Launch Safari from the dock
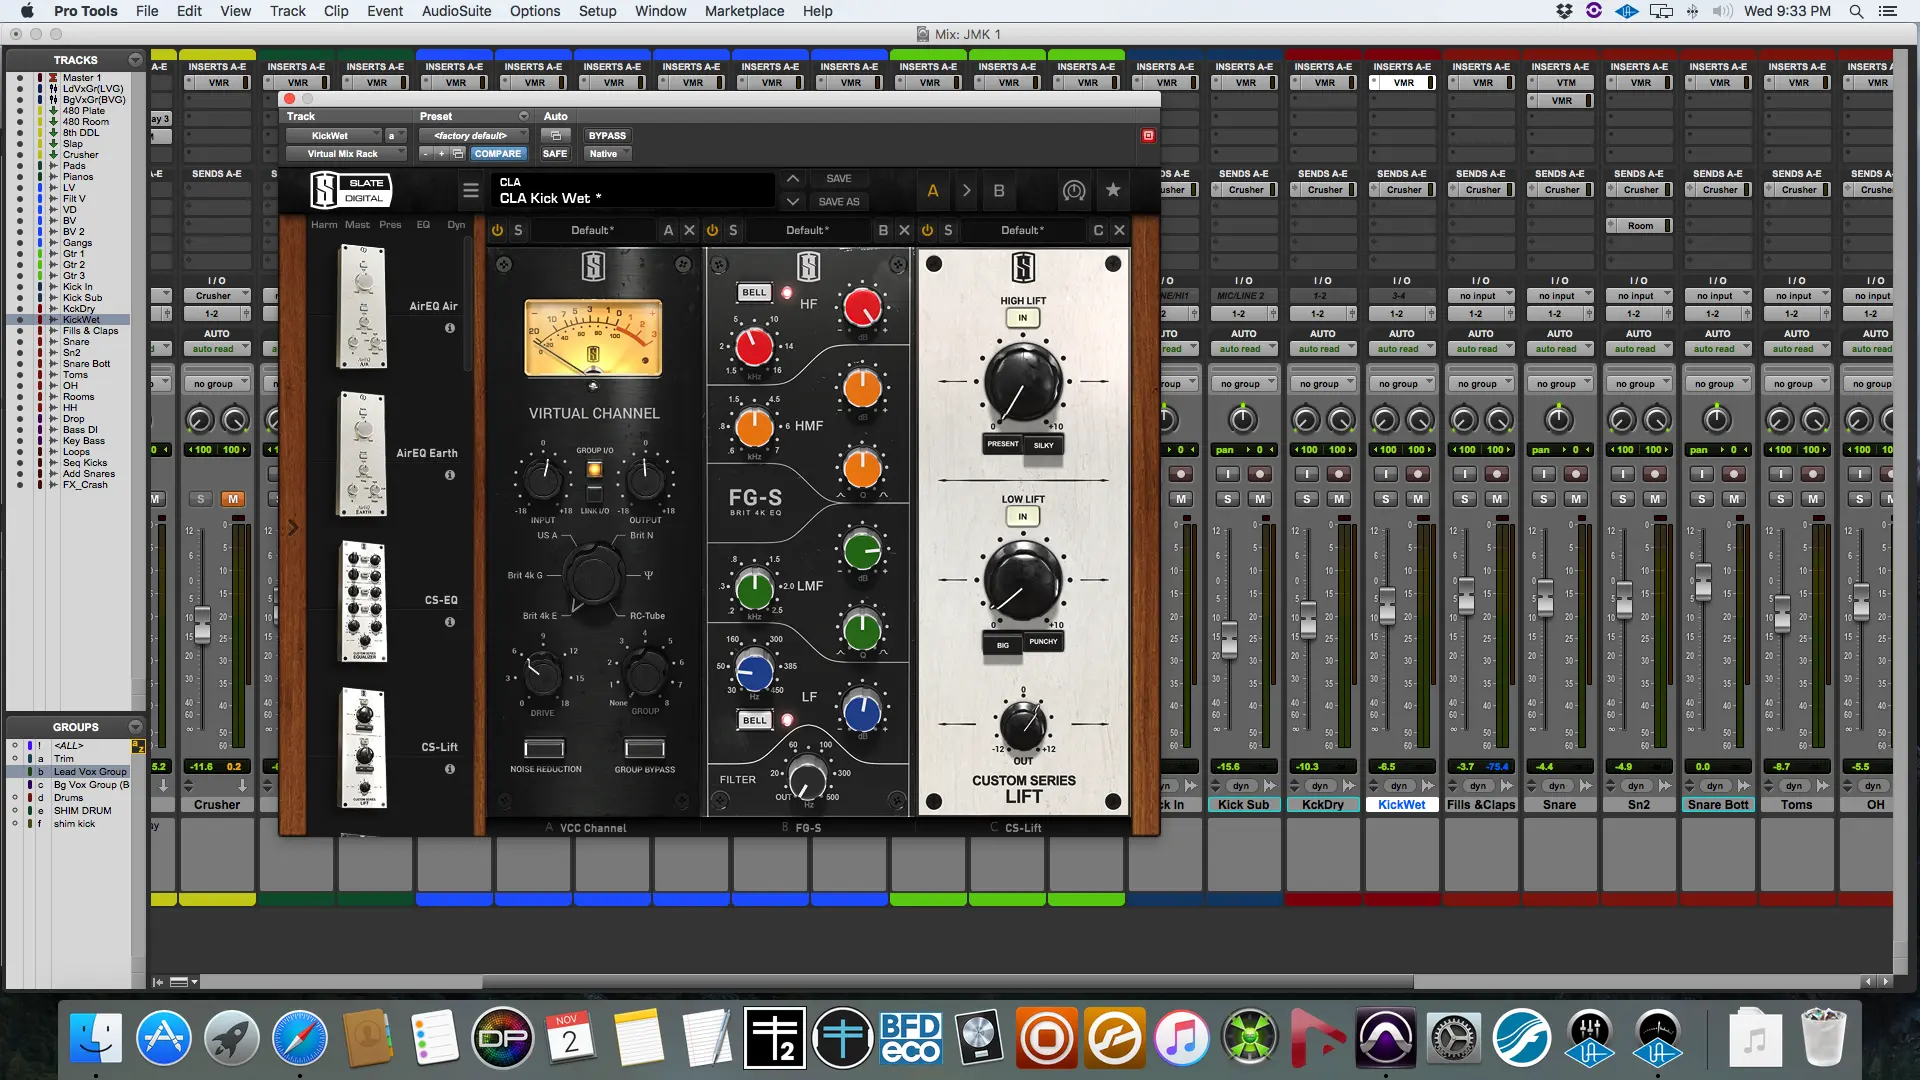1920x1080 pixels. (299, 1038)
